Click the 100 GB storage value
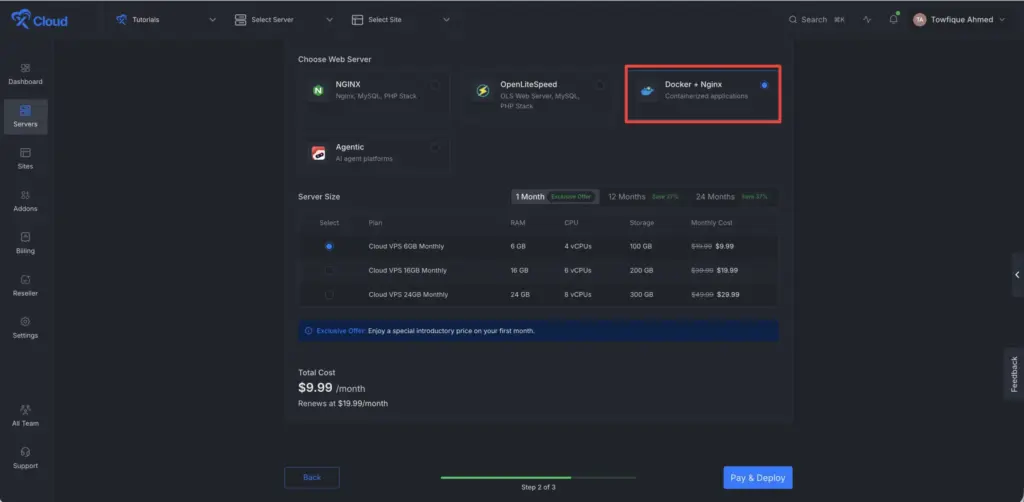This screenshot has height=502, width=1024. [x=641, y=246]
